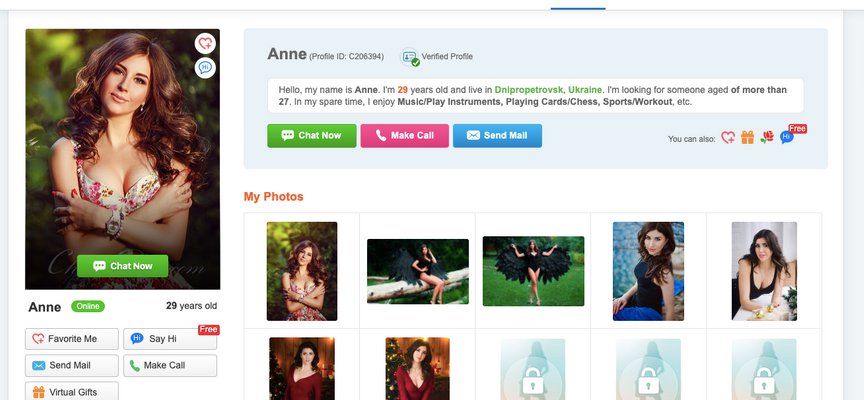Viewport: 864px width, 400px height.
Task: Click the free Hi icon beside 'You can also'
Action: click(787, 136)
